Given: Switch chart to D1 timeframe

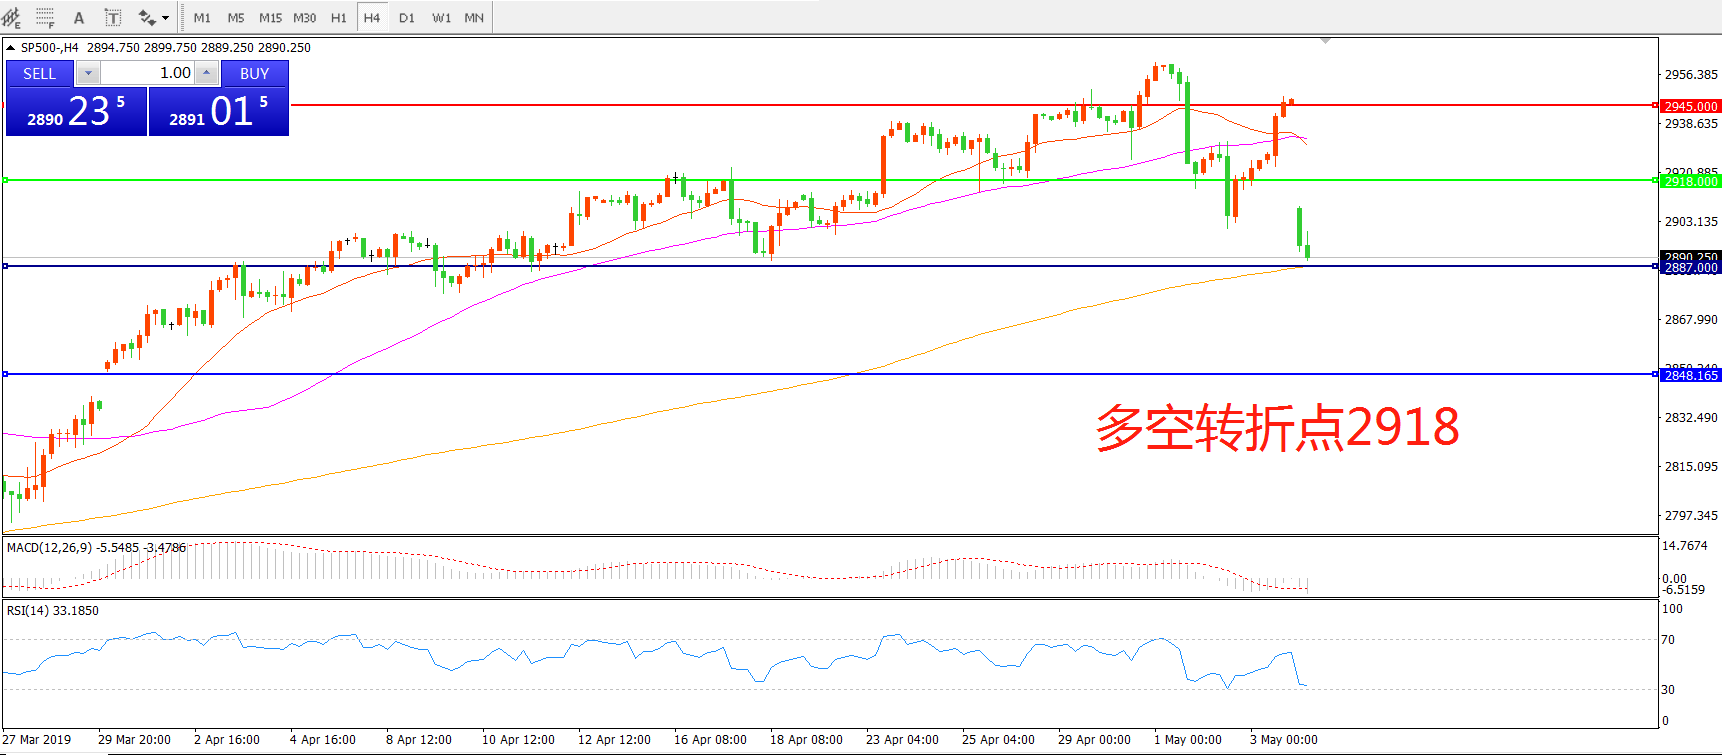Looking at the screenshot, I should tap(406, 18).
